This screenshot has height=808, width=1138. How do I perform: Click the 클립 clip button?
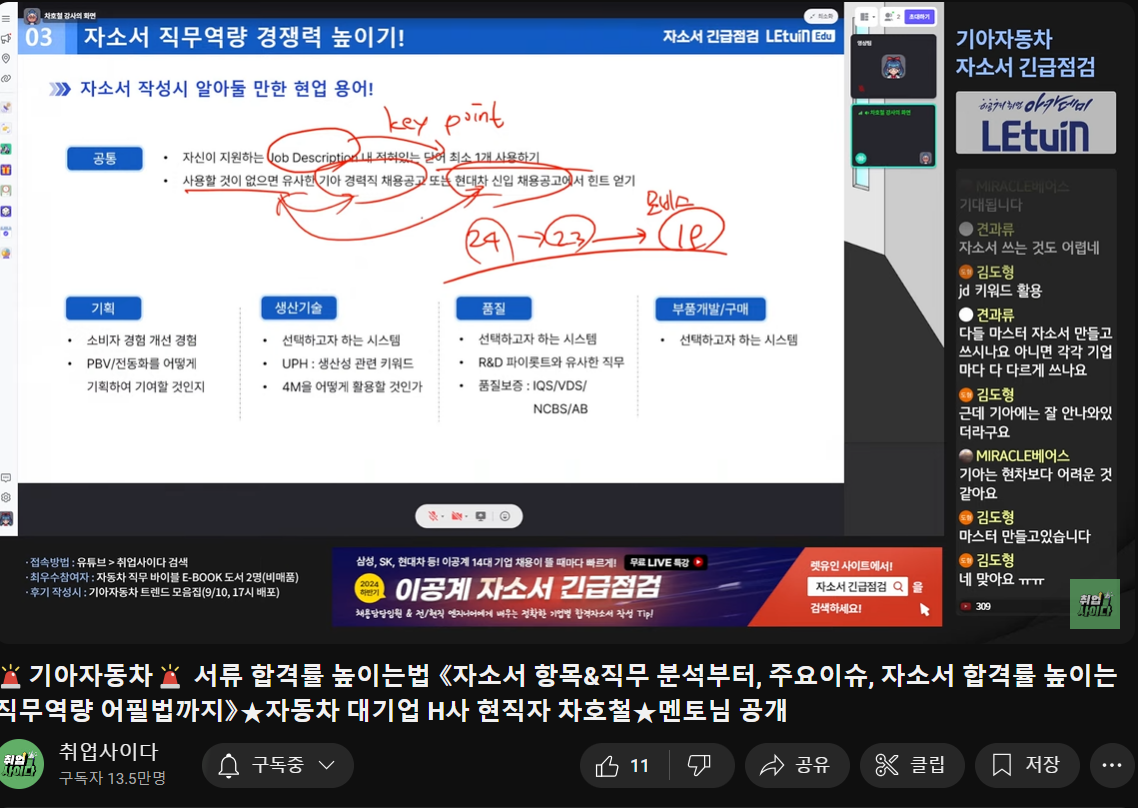[912, 765]
